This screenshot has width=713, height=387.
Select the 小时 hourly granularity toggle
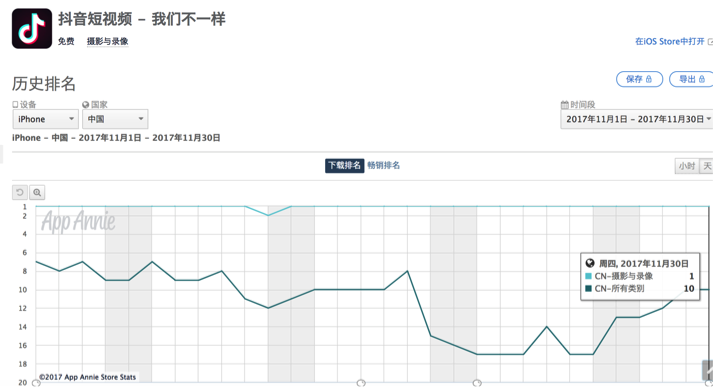[687, 166]
